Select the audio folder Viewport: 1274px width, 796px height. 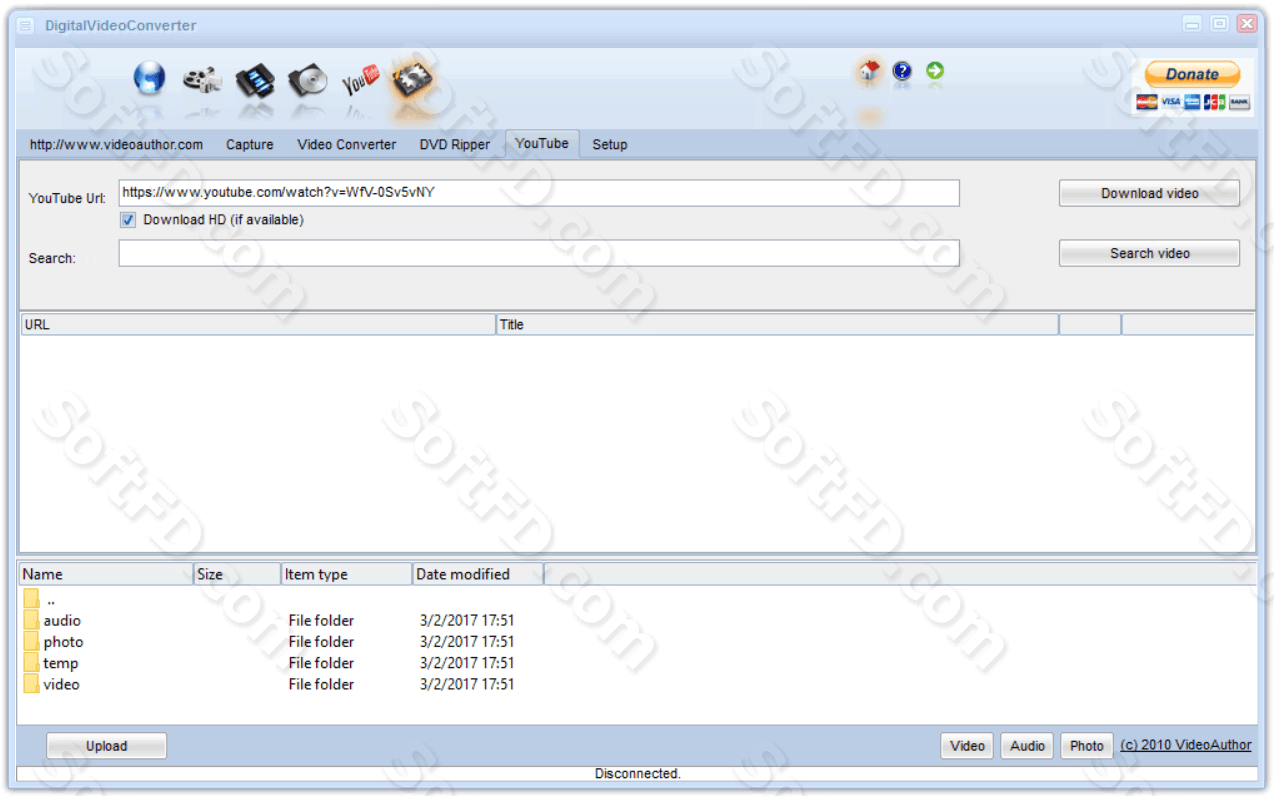[62, 621]
